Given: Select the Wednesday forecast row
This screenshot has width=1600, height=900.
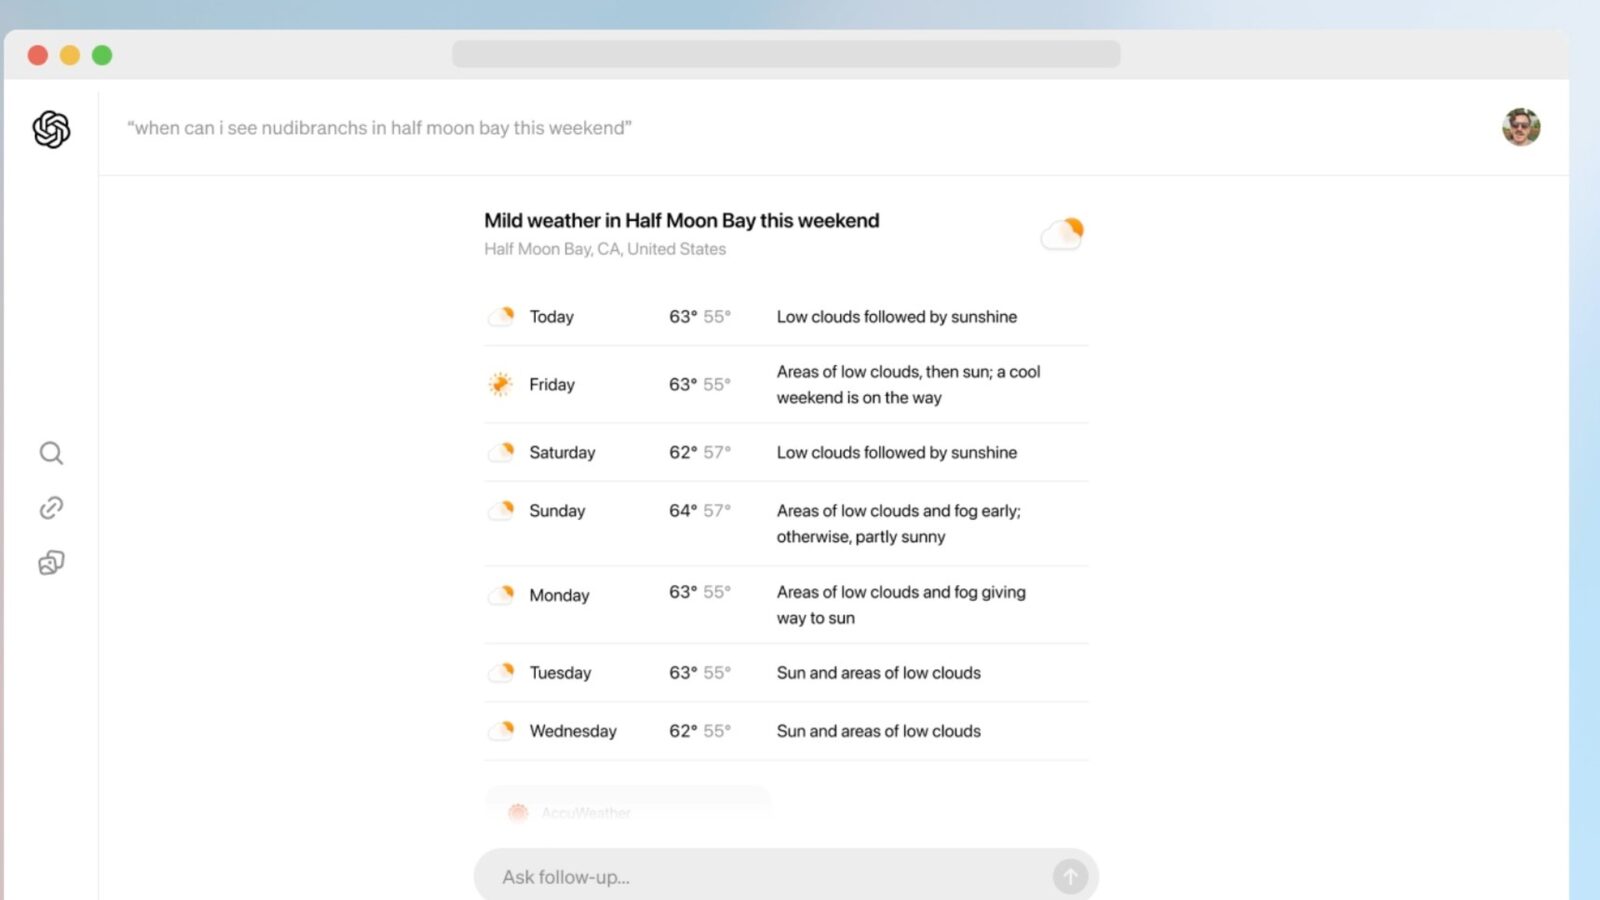Looking at the screenshot, I should (785, 731).
